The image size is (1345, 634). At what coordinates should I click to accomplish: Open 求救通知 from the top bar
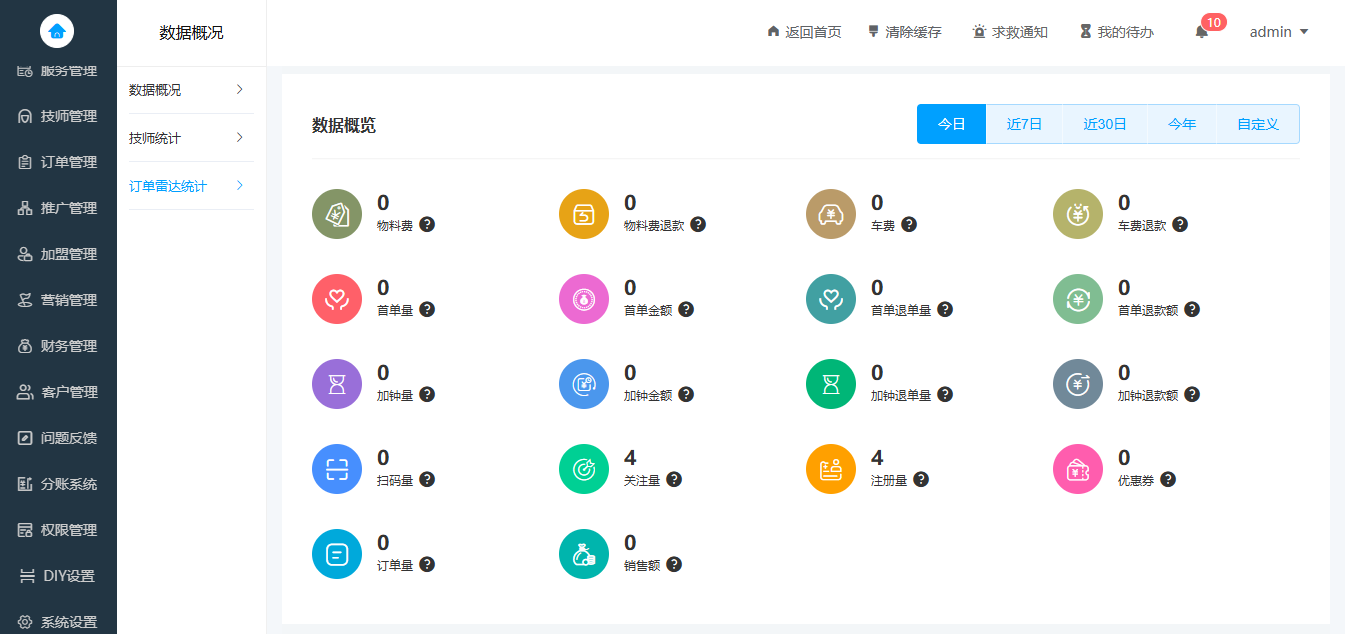1009,31
